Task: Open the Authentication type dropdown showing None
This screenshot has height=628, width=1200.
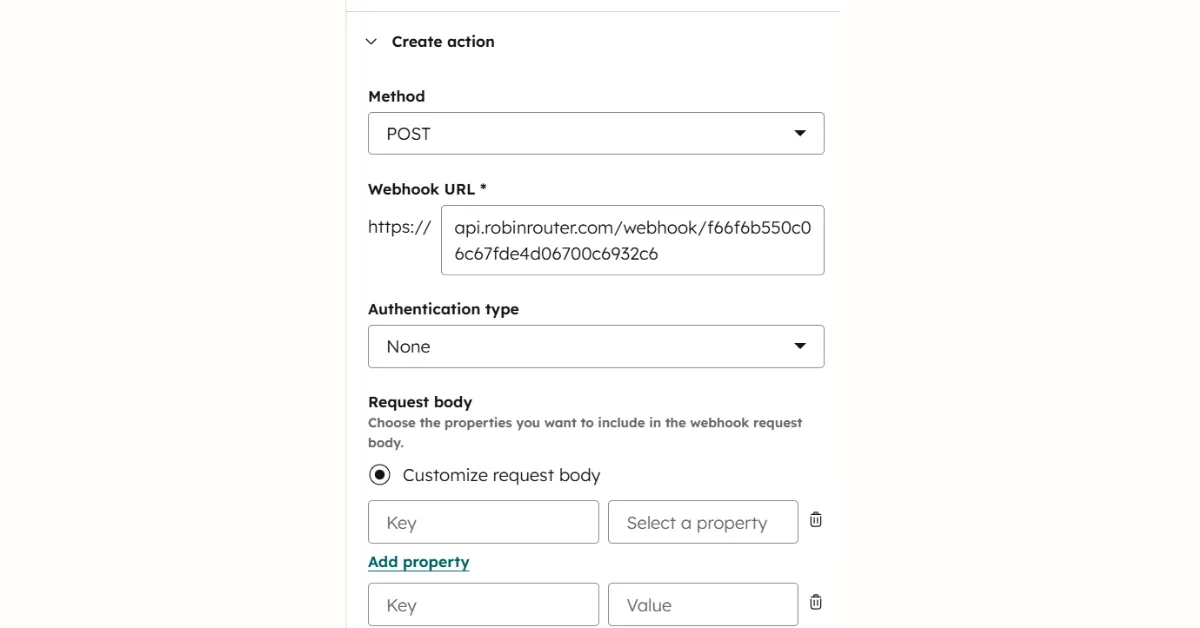Action: point(596,346)
